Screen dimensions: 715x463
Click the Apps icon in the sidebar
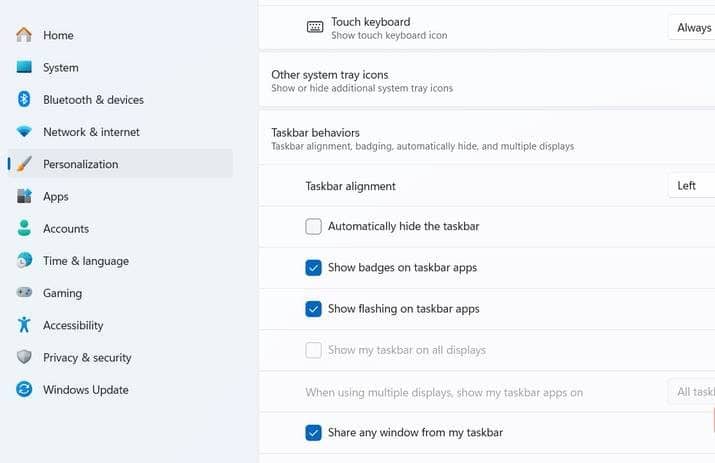[24, 196]
